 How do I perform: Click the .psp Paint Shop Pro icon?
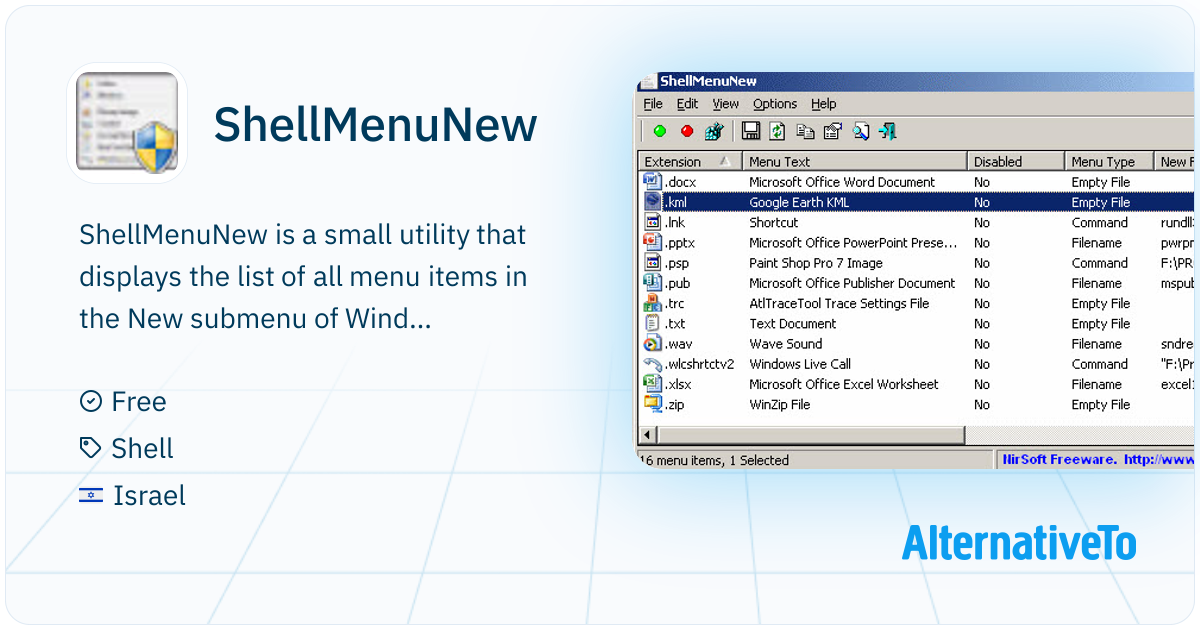tap(653, 263)
